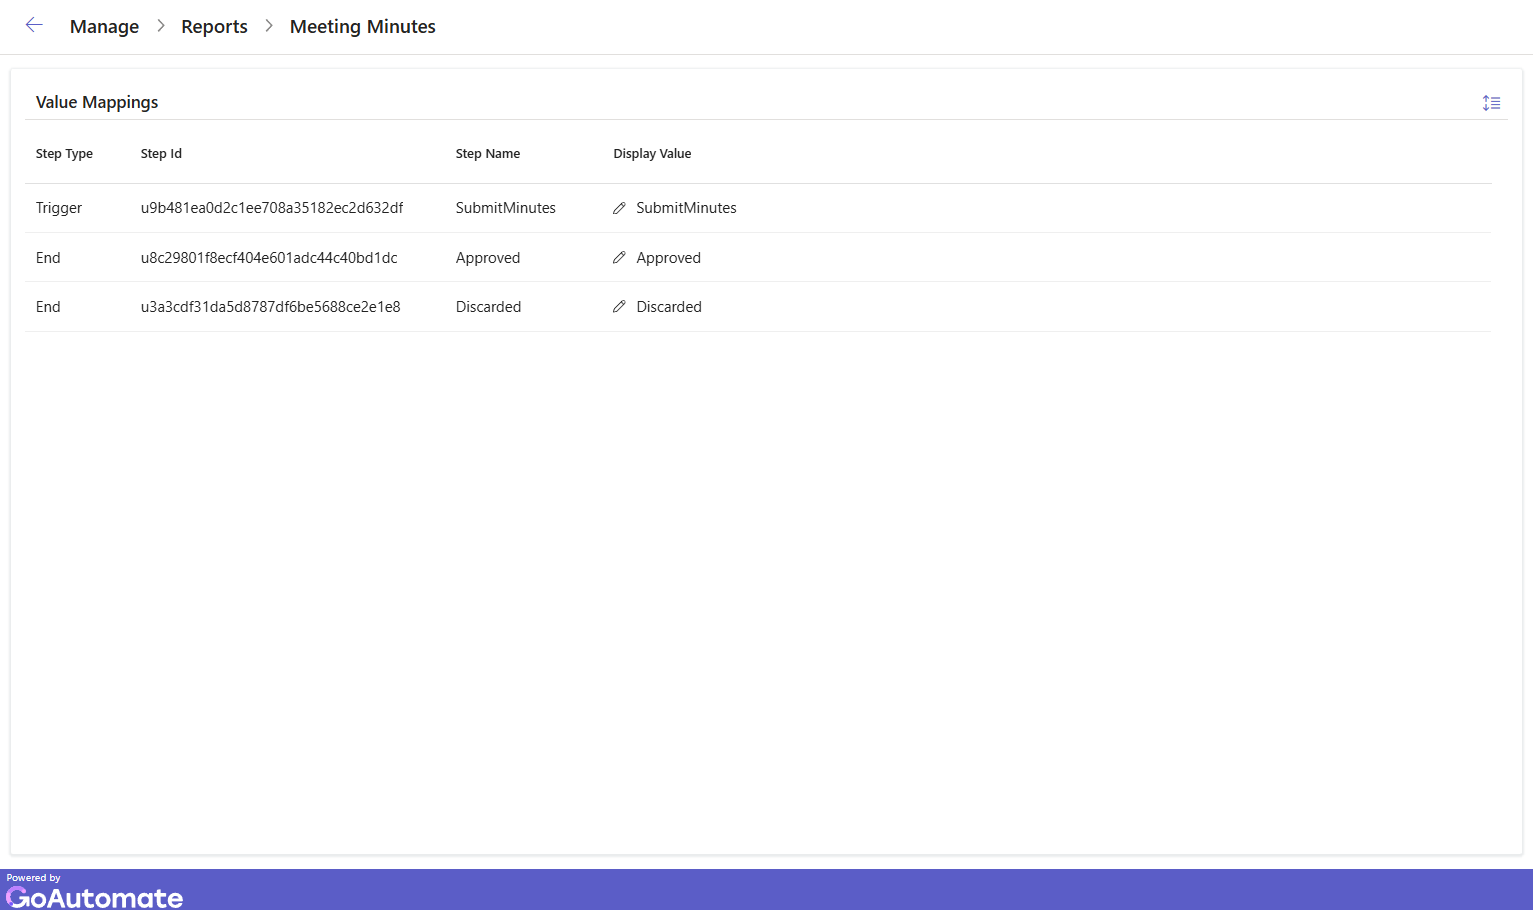The image size is (1533, 910).
Task: Edit the Approved display value via pencil icon
Action: [x=619, y=258]
